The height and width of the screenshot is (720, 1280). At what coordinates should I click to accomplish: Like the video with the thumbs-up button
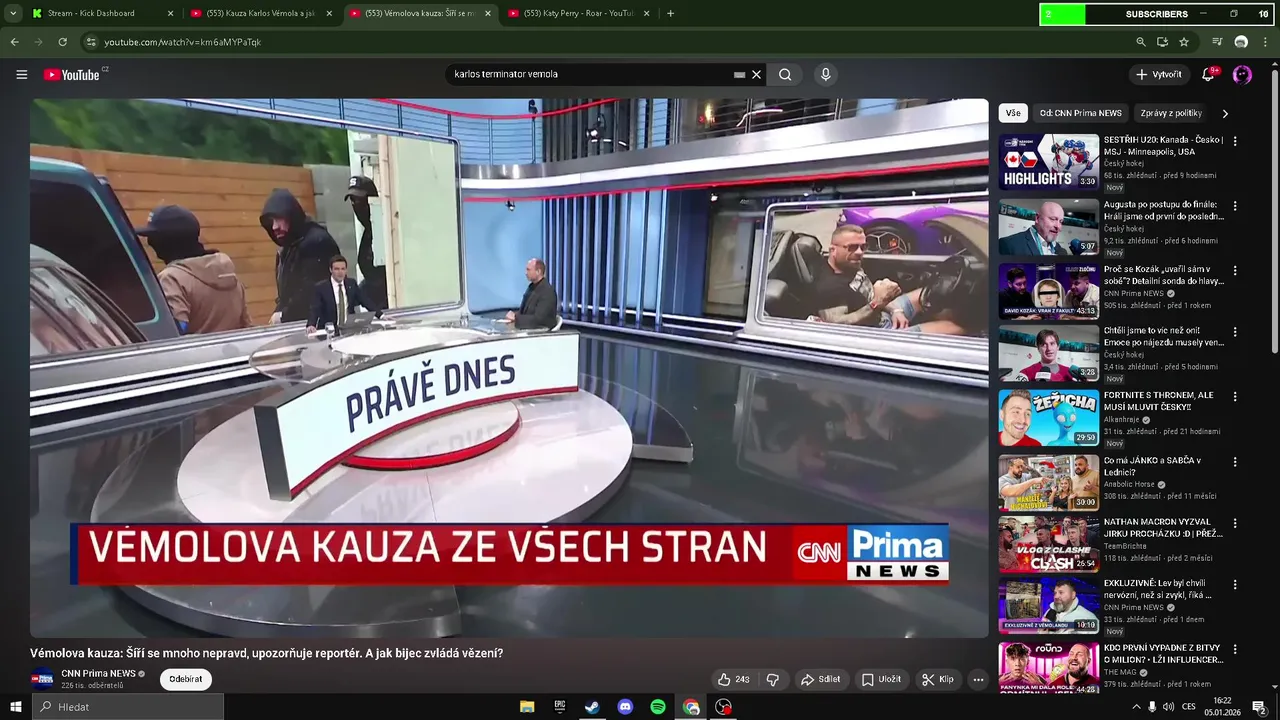pyautogui.click(x=733, y=679)
